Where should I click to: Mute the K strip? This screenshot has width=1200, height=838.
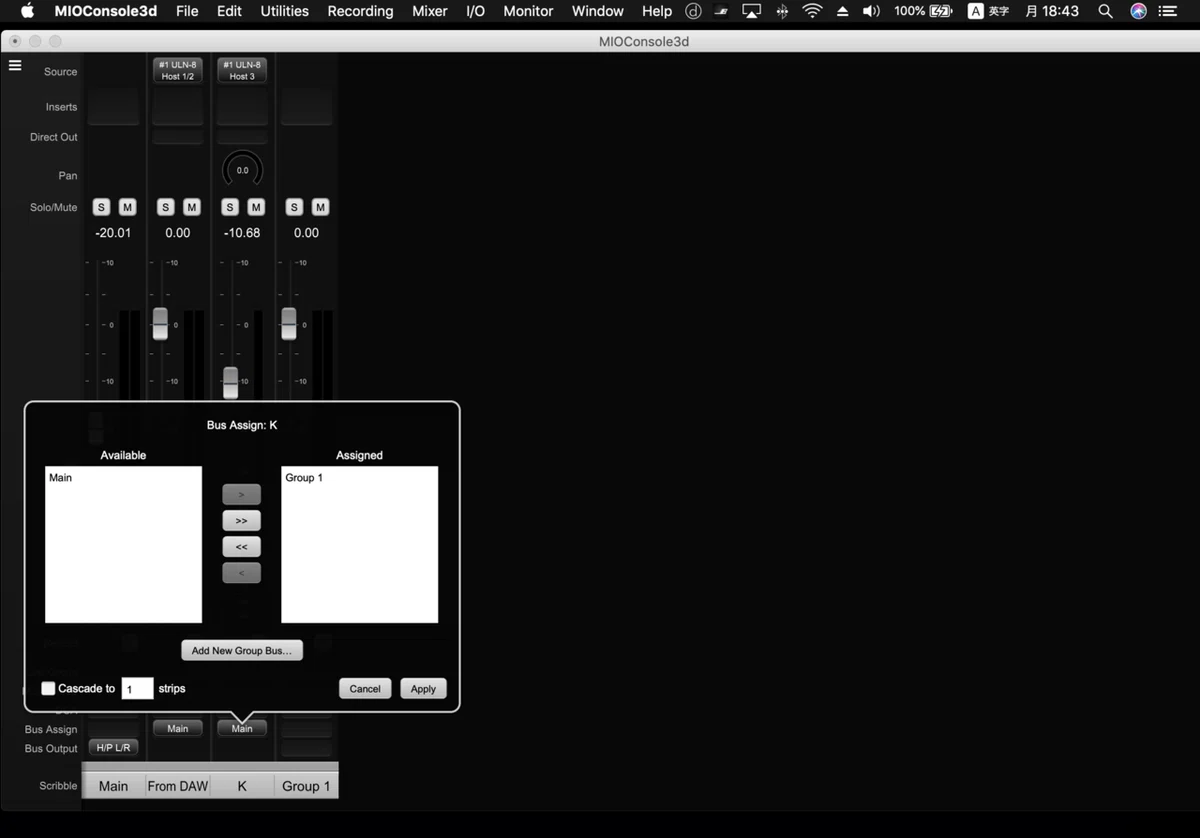click(256, 207)
